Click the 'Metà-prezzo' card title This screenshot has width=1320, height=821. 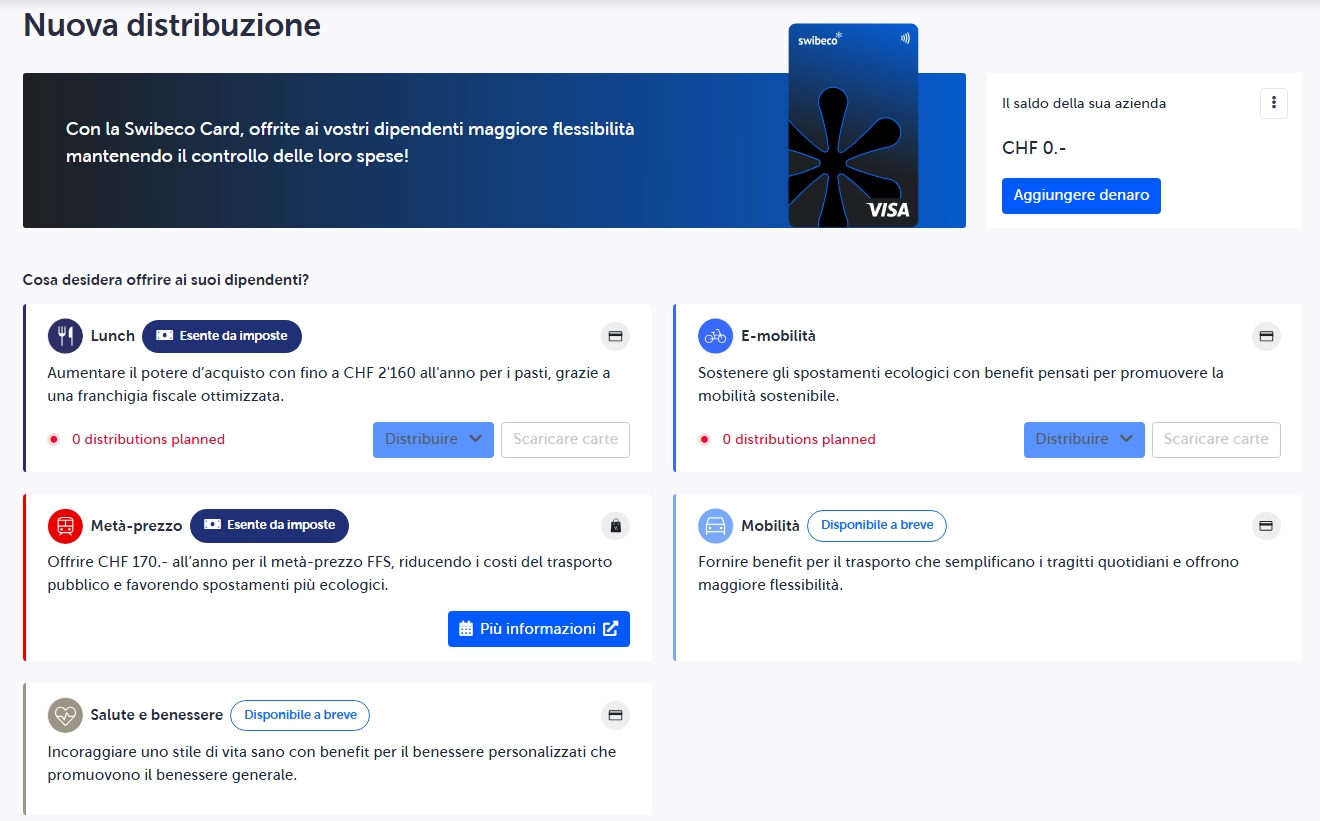point(136,525)
